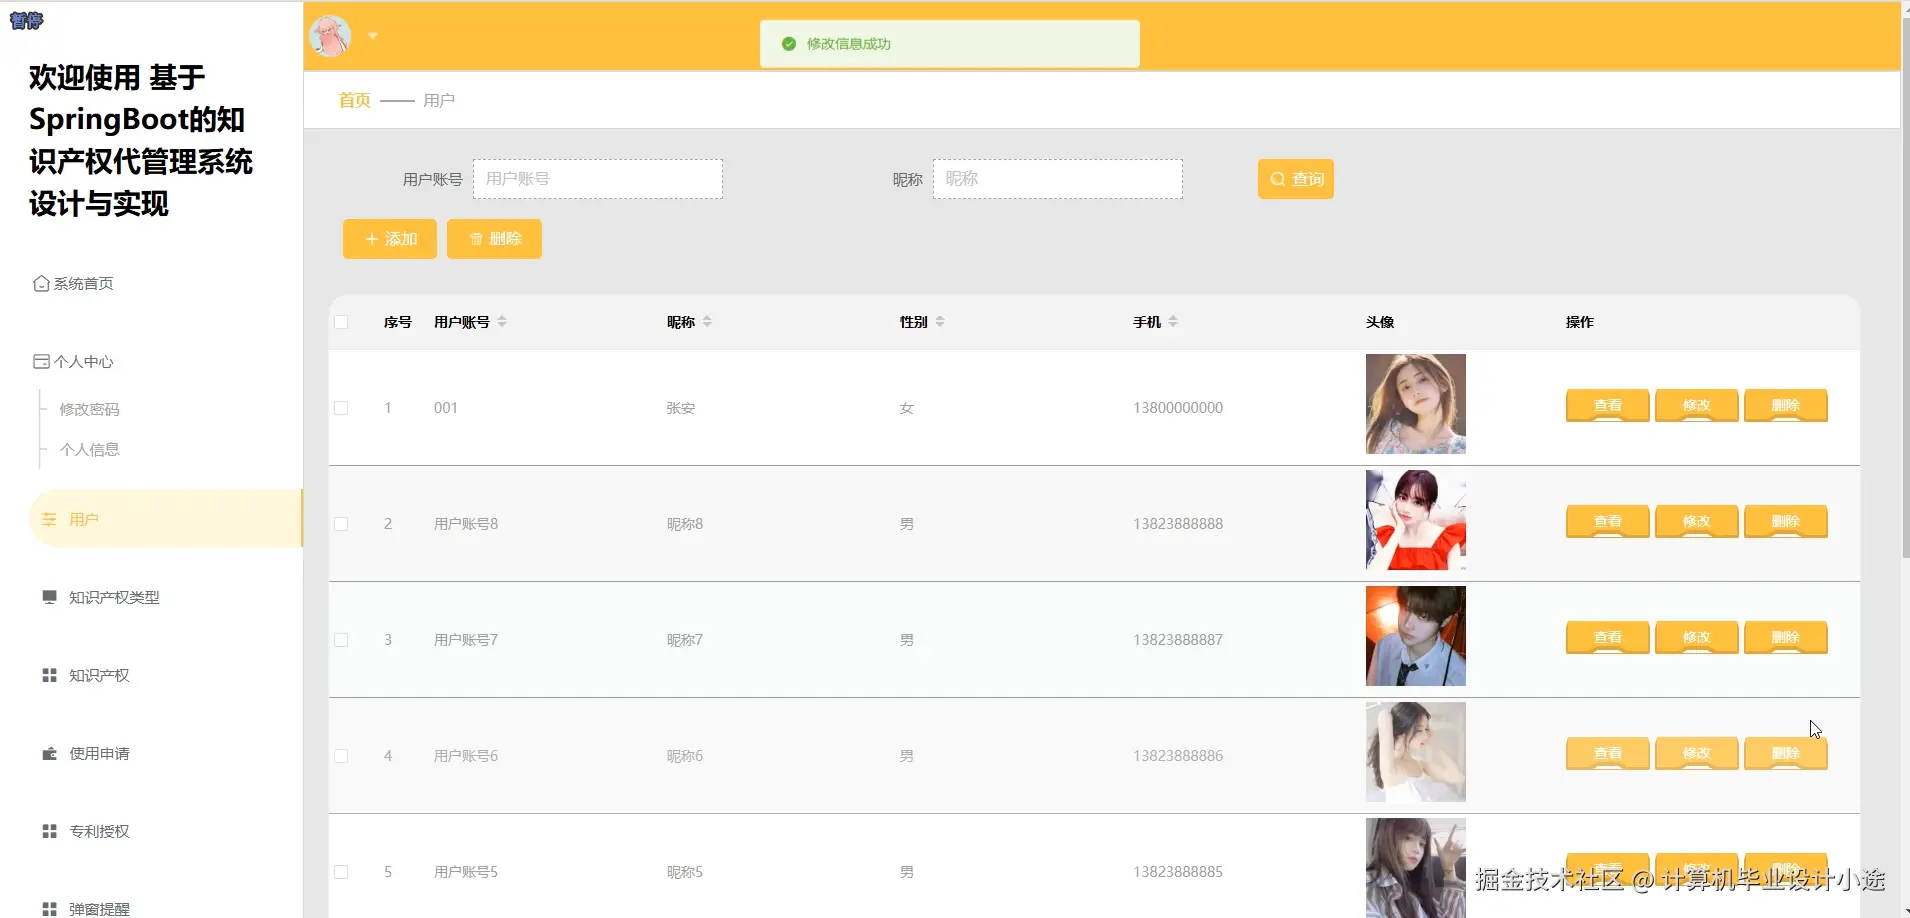Click the user avatar in top bar

[x=330, y=36]
